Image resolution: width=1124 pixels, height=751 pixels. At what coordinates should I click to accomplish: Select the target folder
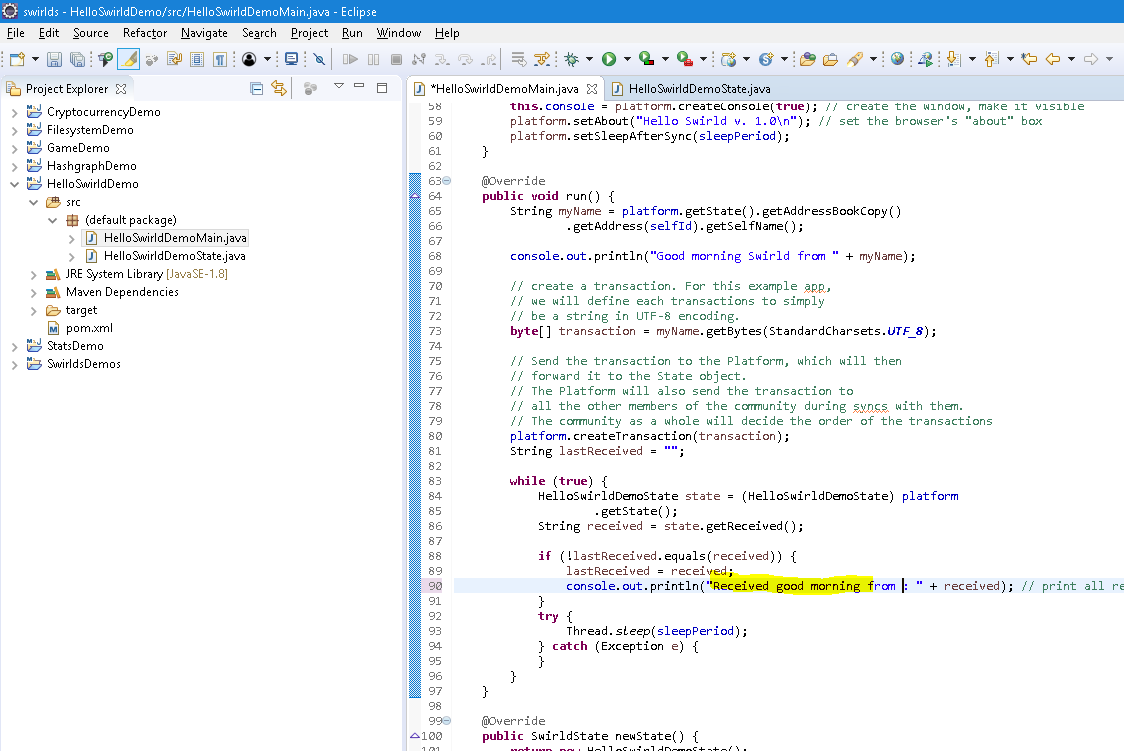81,310
